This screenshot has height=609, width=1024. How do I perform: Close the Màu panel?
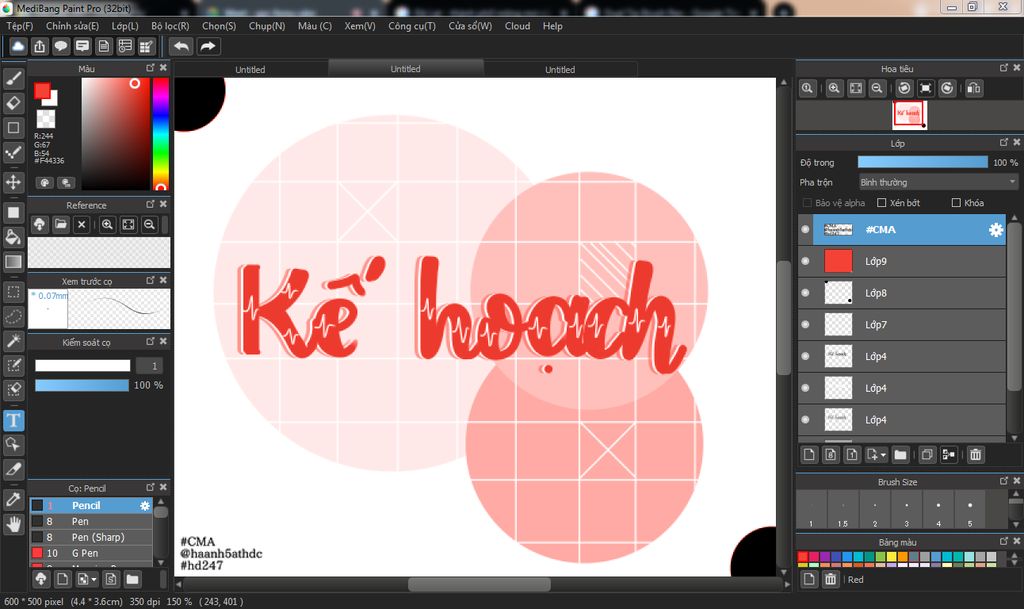tap(163, 68)
